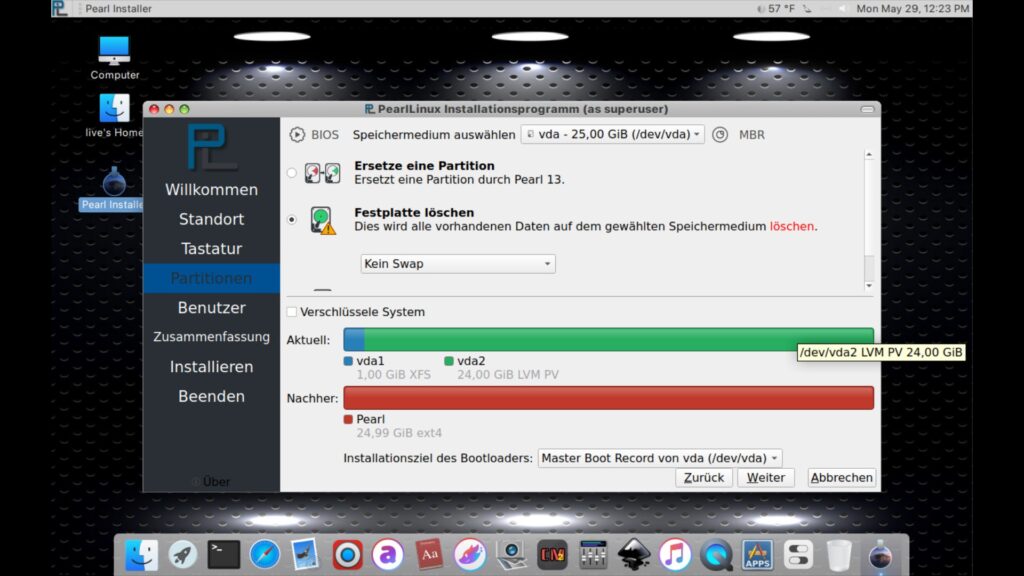Open the pink feather app dock icon
The height and width of the screenshot is (576, 1024).
[x=470, y=554]
